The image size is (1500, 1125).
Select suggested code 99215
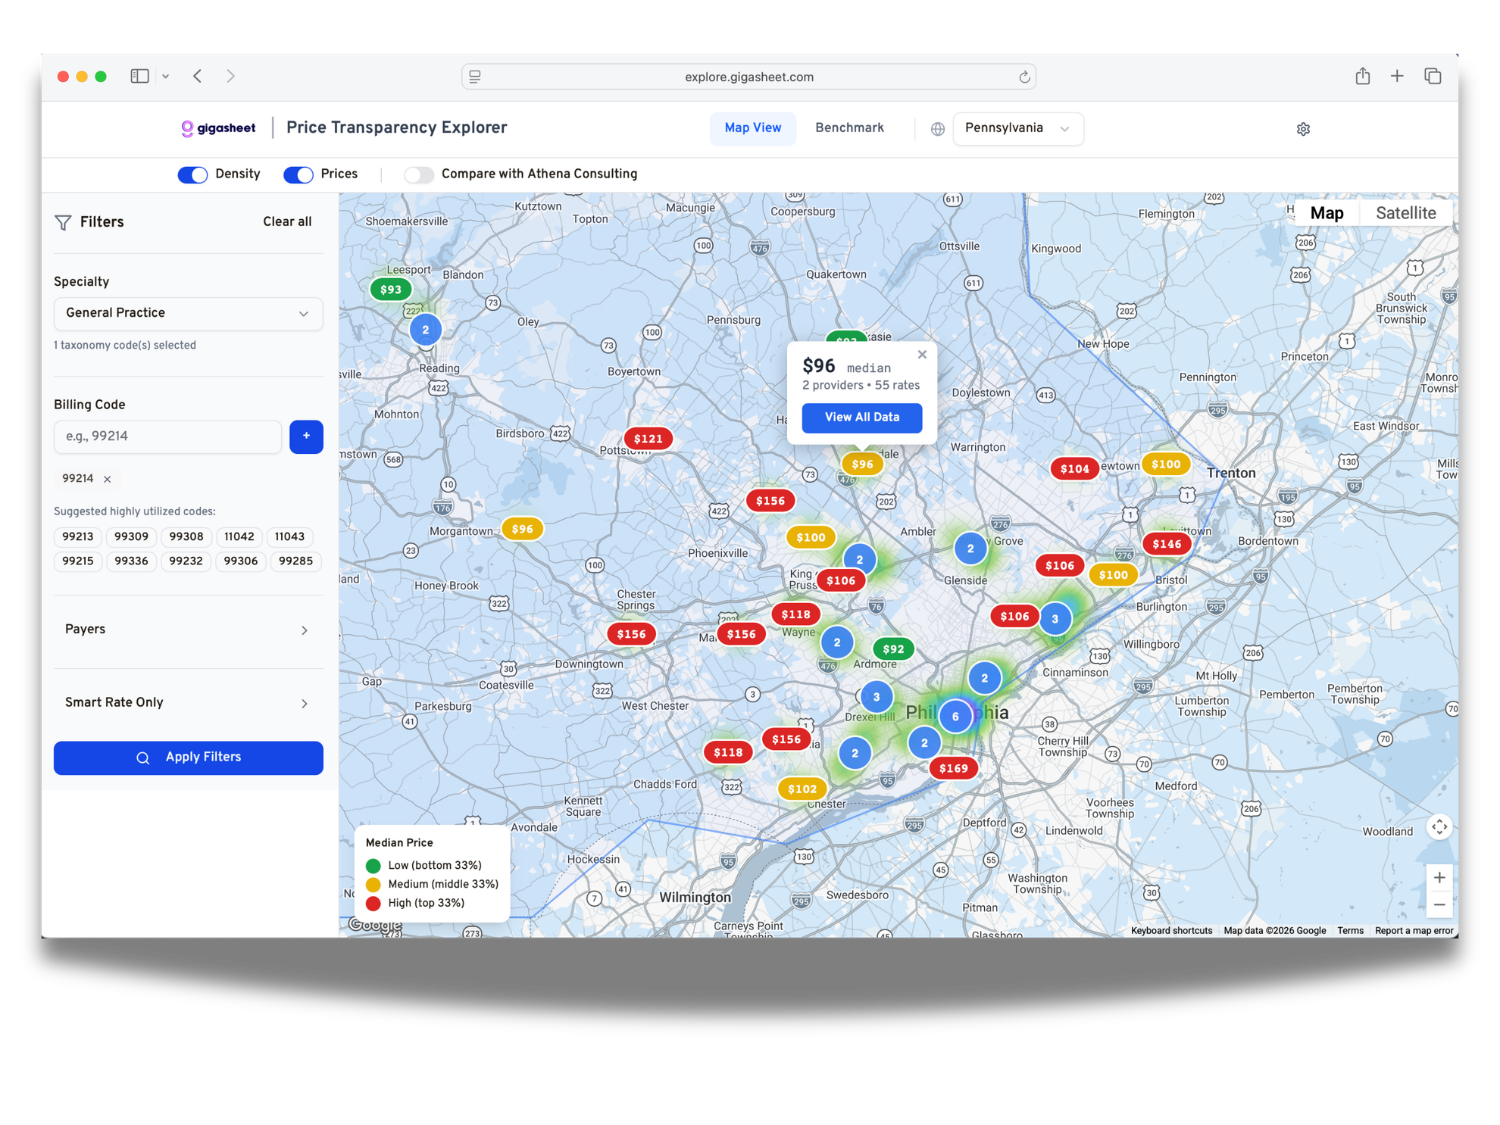coord(78,561)
